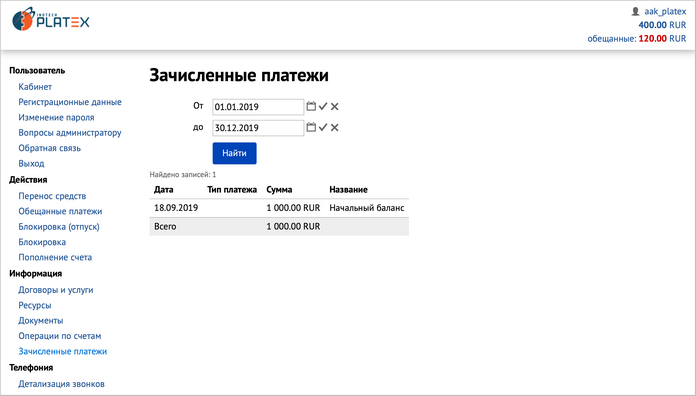Open Кабинет in the sidebar
The image size is (696, 396).
pyautogui.click(x=35, y=87)
